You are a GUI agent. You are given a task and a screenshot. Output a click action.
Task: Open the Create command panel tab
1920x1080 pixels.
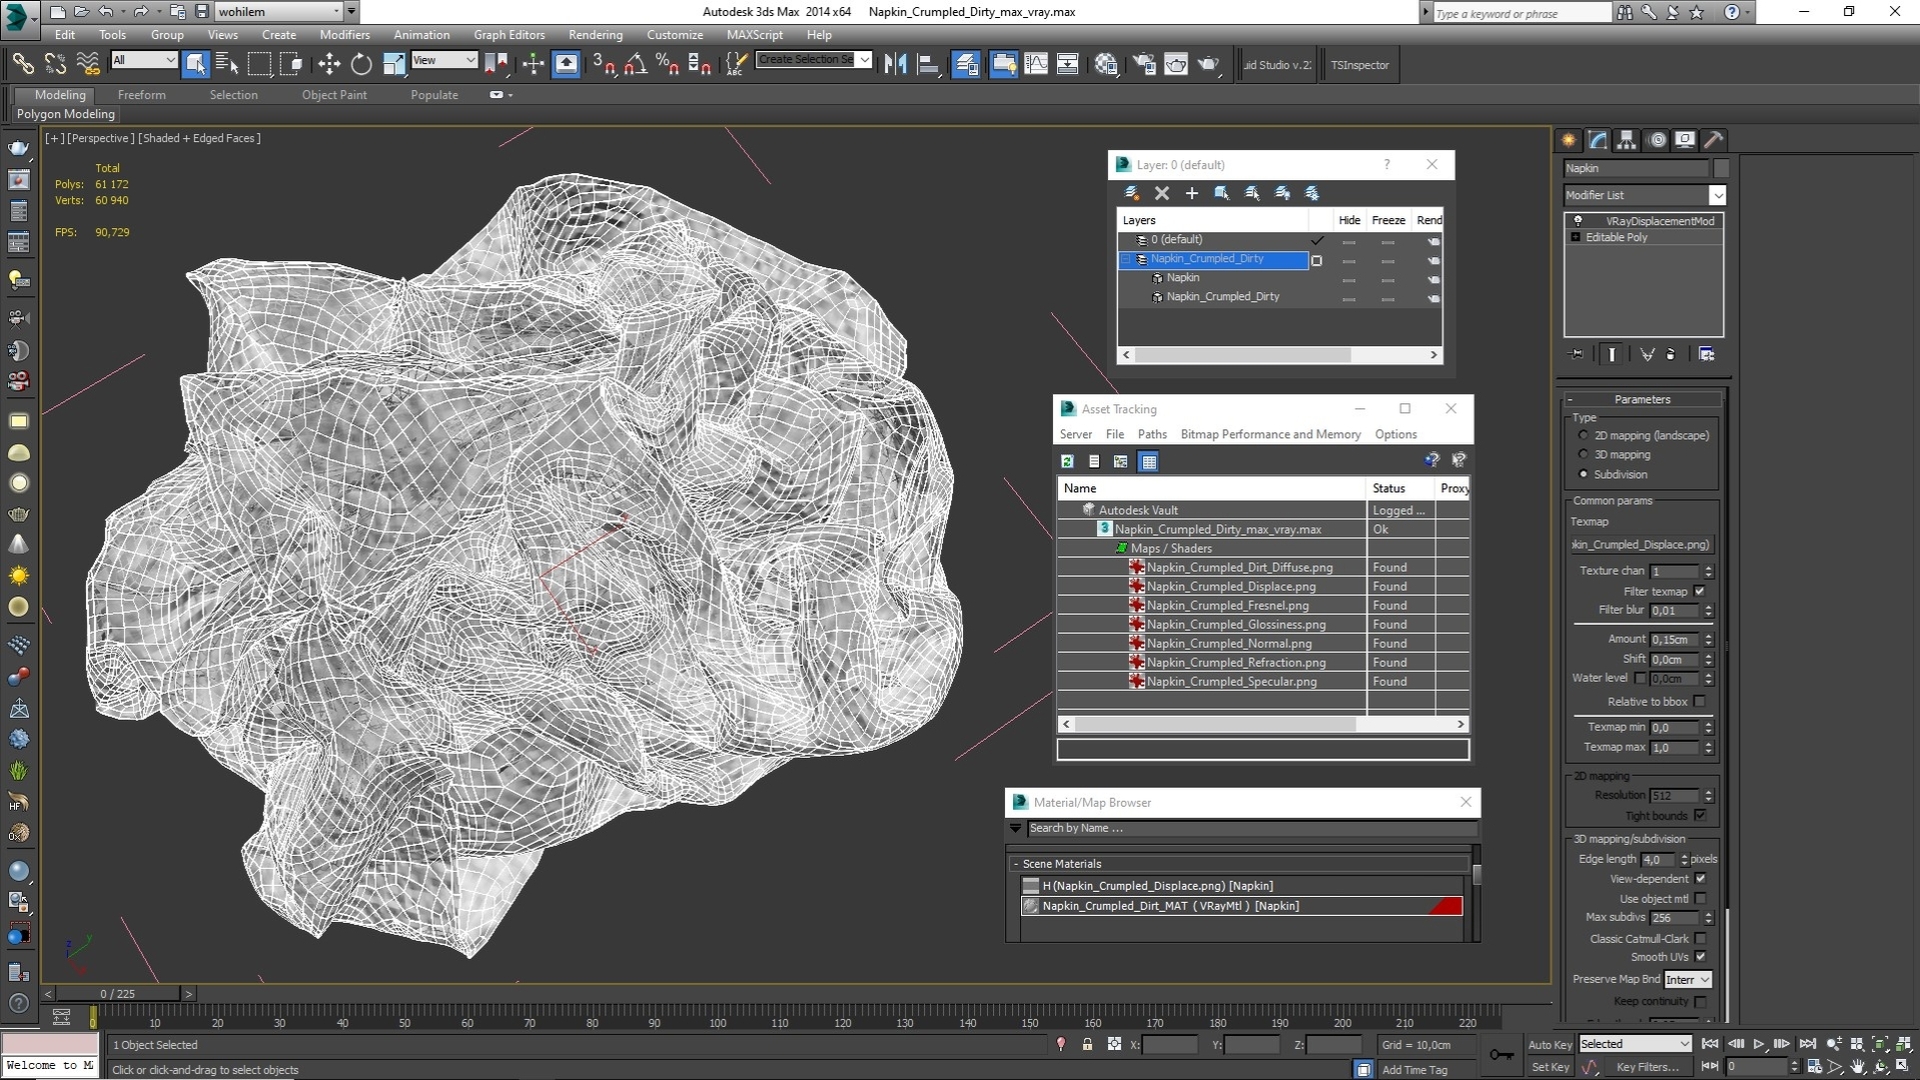click(1568, 140)
